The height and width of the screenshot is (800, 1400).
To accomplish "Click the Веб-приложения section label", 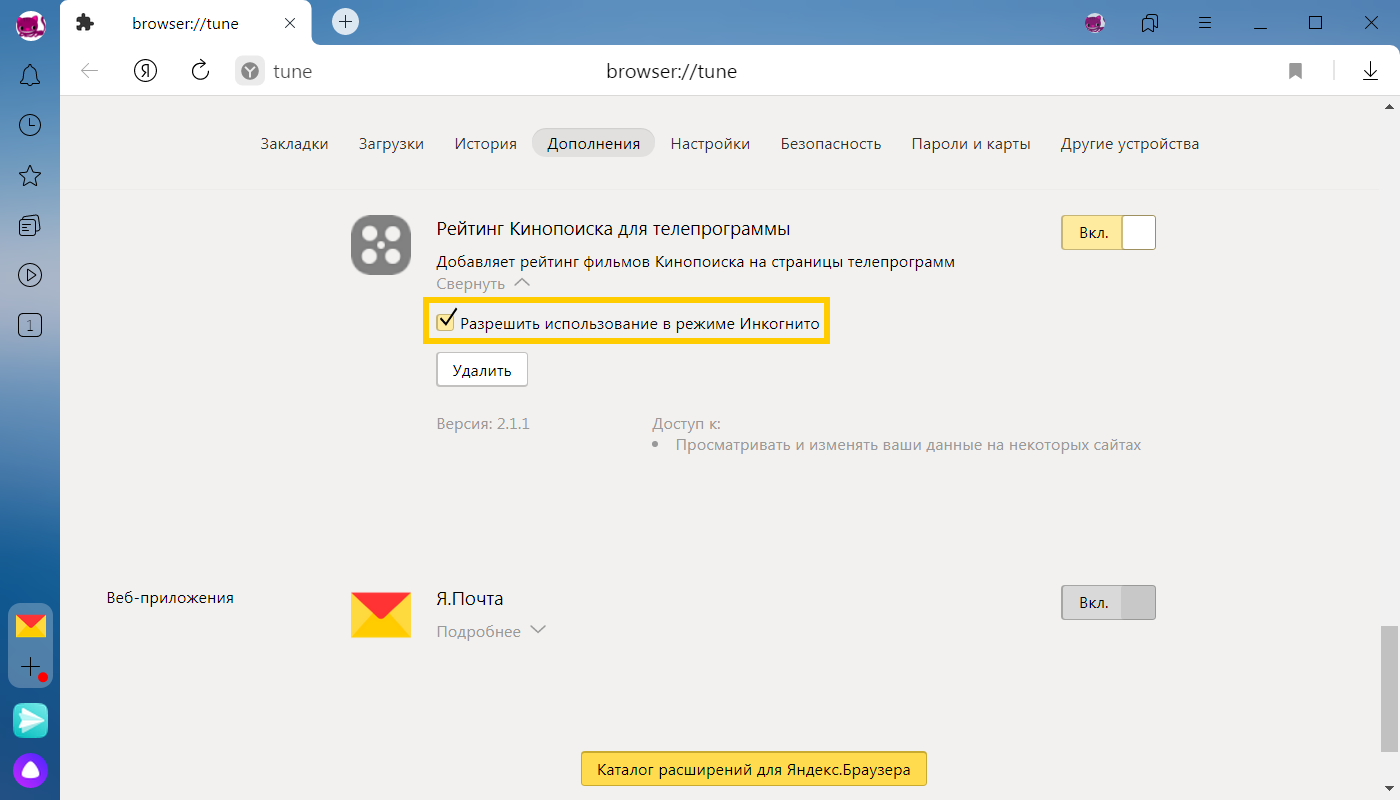I will tap(170, 598).
